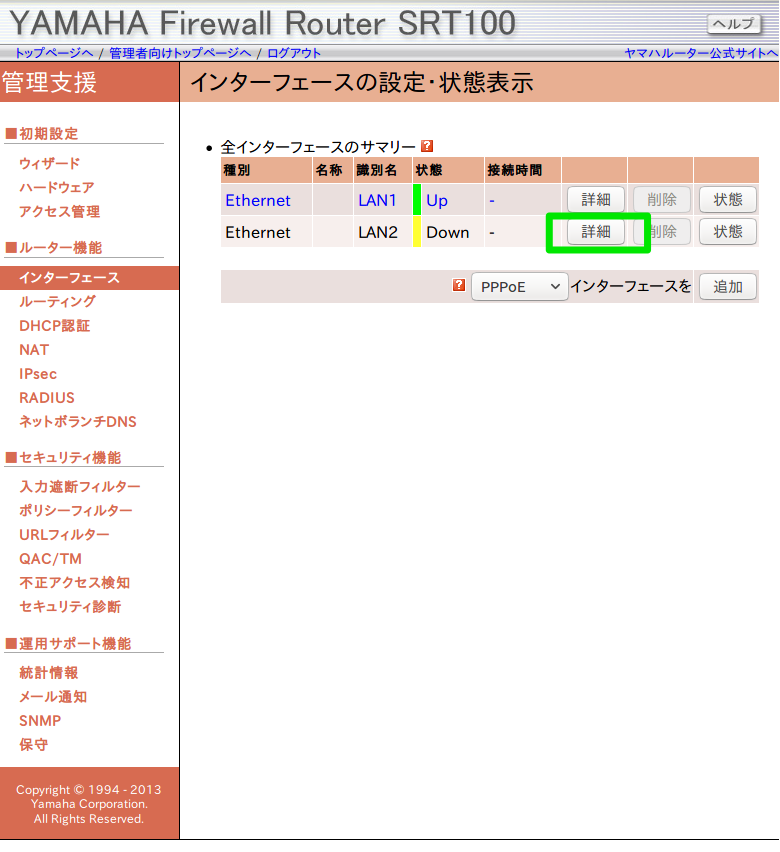The width and height of the screenshot is (780, 852).
Task: Open 不正アクセス検知 in the sidebar
Action: click(74, 582)
